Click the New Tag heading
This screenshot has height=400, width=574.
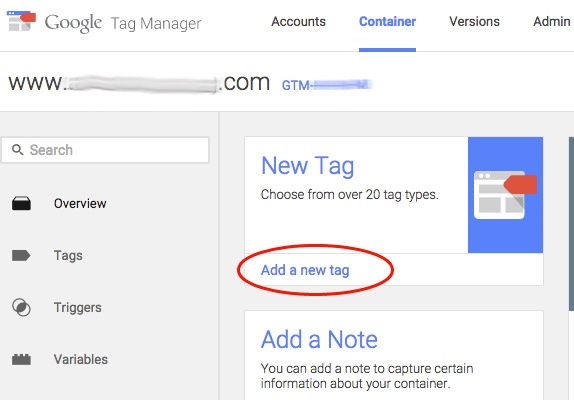point(308,166)
